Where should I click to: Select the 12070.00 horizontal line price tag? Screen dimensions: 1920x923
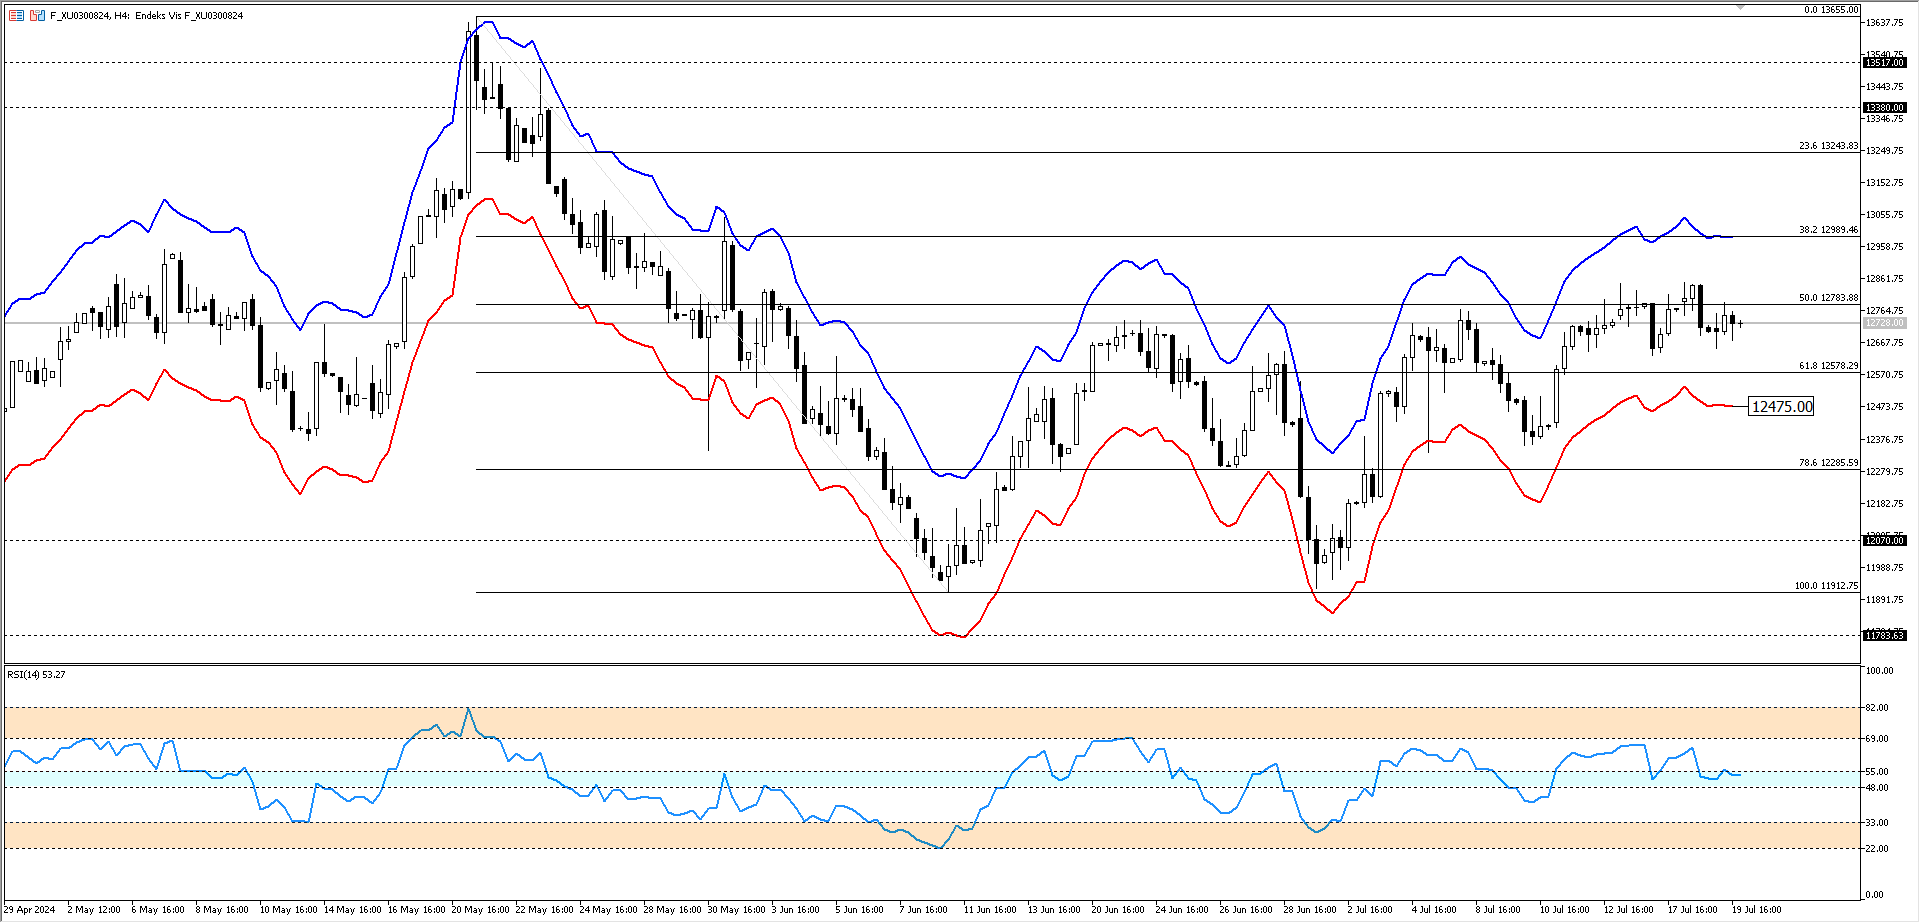pyautogui.click(x=1885, y=541)
